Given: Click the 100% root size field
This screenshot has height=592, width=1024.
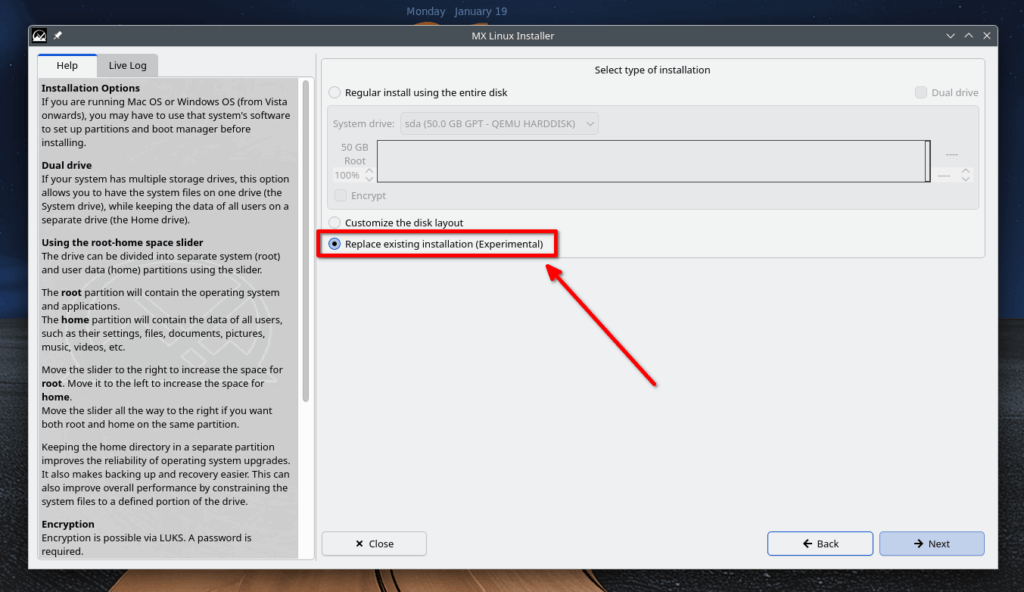Looking at the screenshot, I should tap(347, 175).
